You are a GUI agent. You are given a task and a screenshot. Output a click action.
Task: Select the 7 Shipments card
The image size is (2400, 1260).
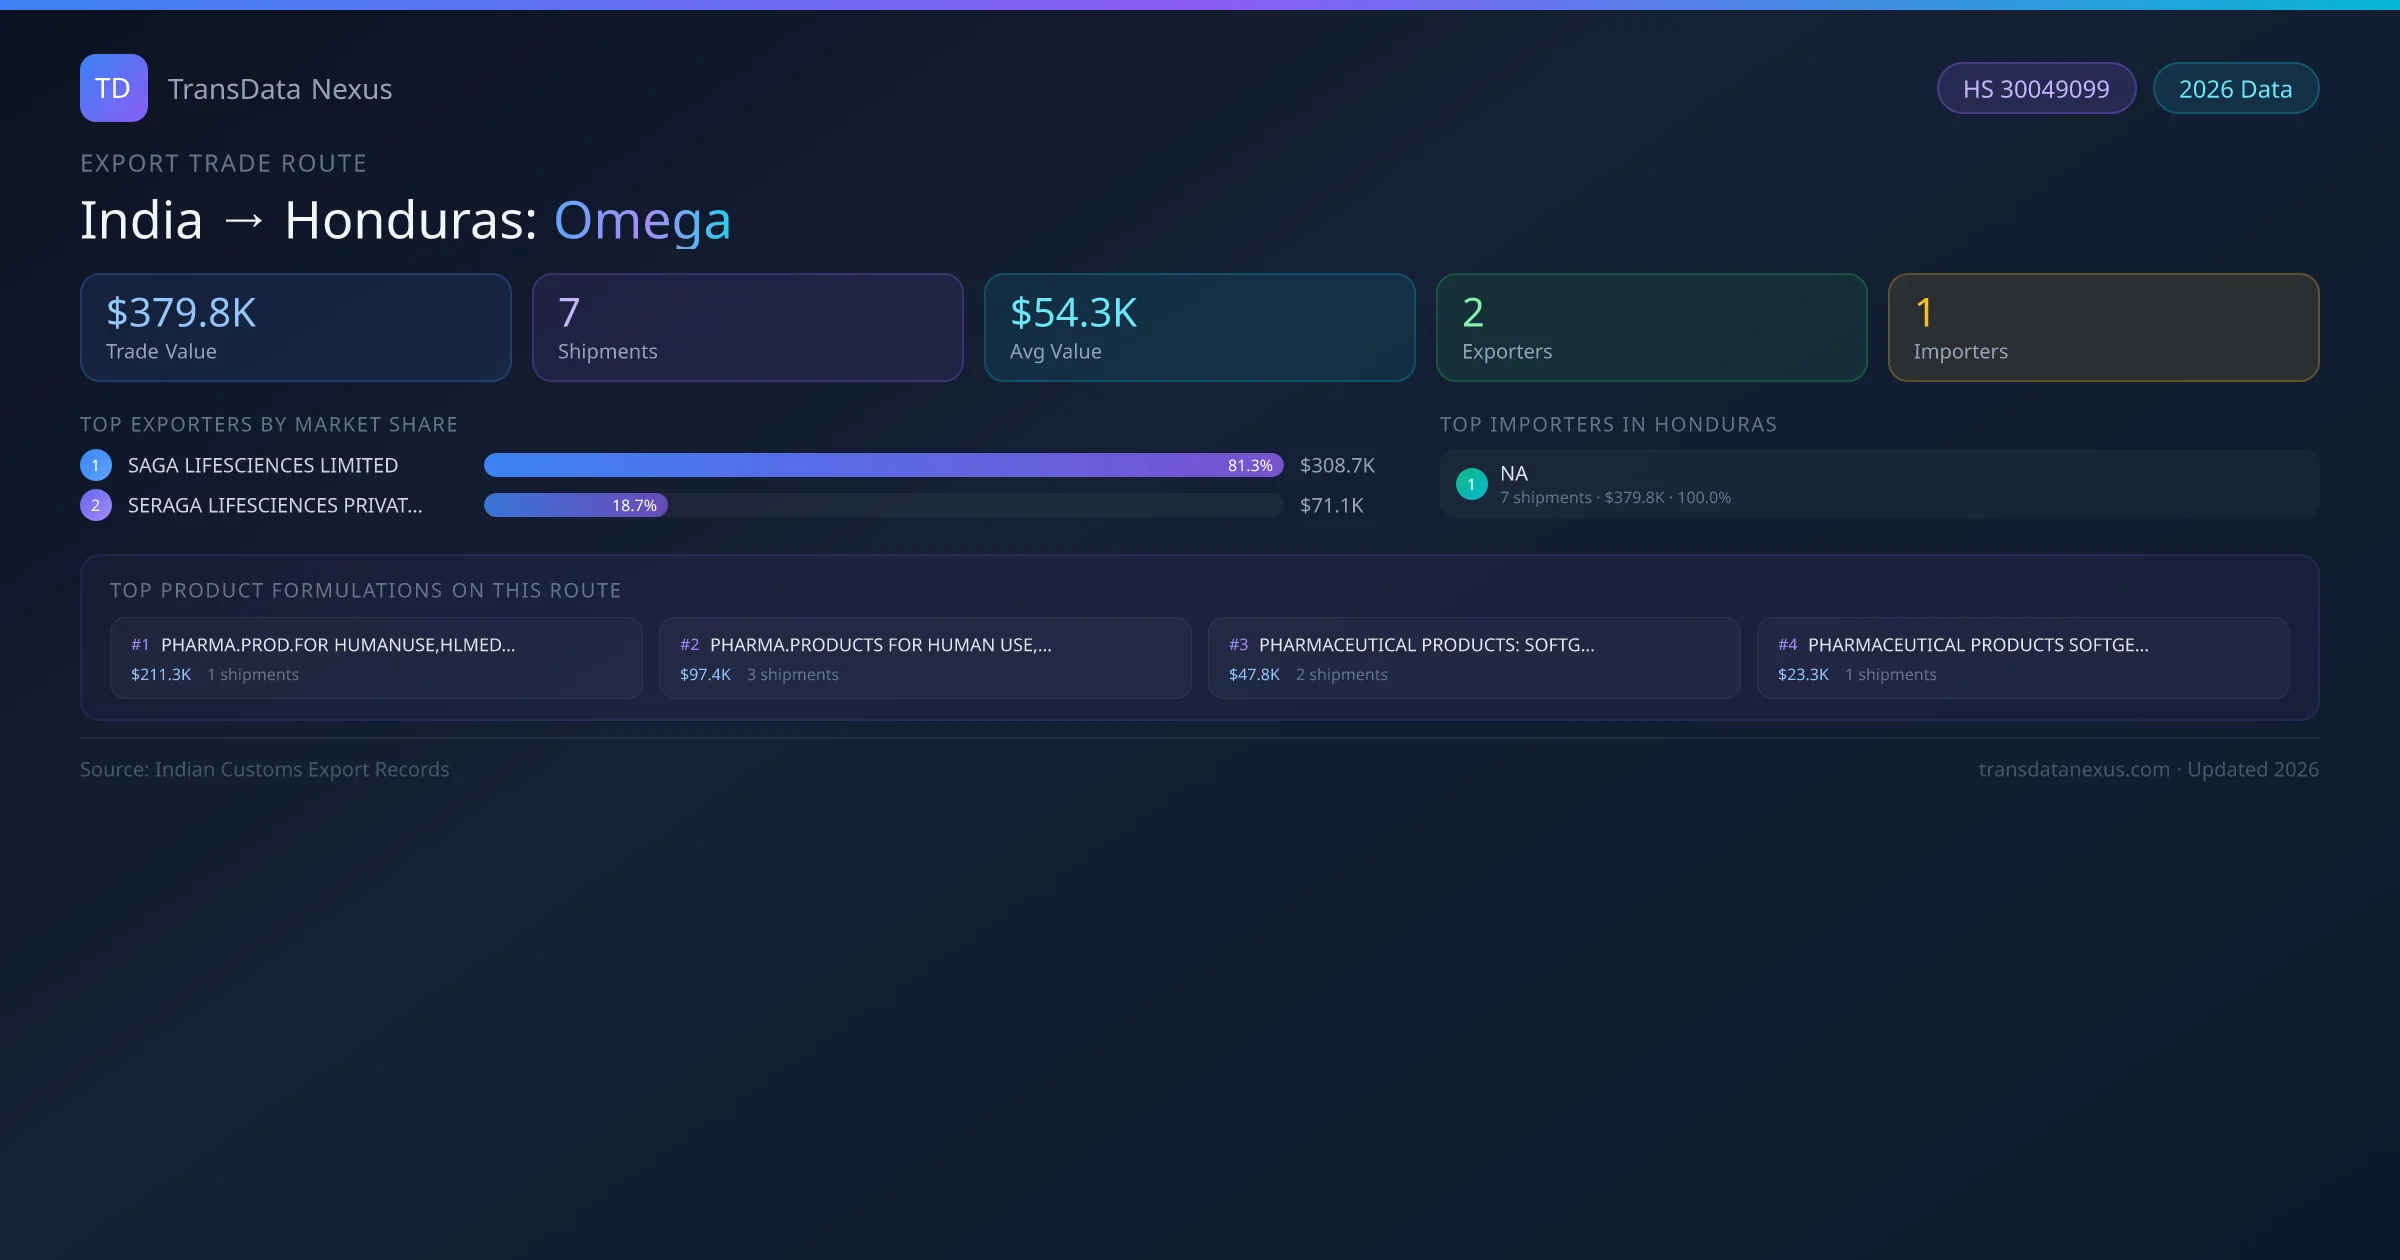click(x=747, y=328)
